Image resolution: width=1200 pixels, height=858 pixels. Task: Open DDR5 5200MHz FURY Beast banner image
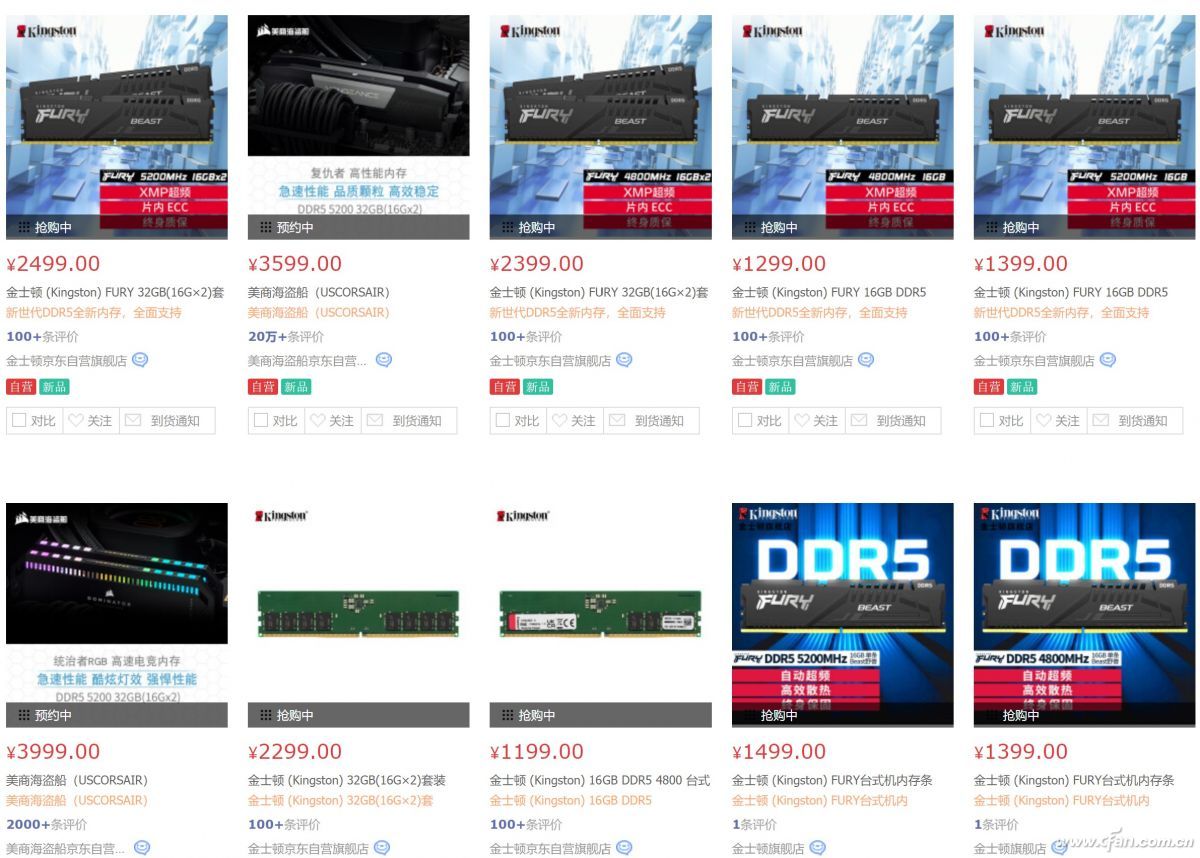point(843,615)
